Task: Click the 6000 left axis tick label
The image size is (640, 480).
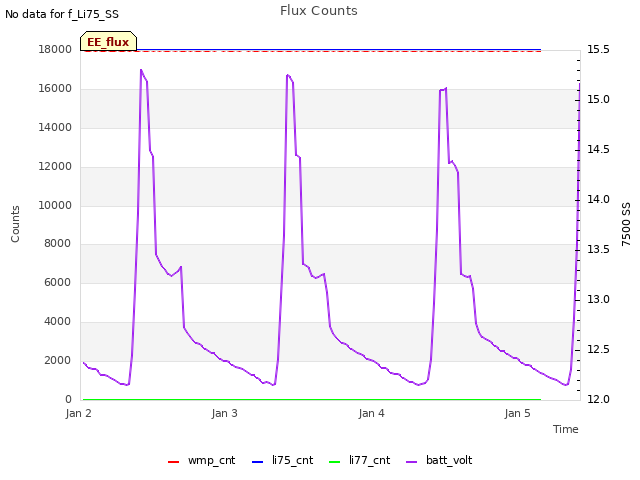Action: tap(58, 282)
